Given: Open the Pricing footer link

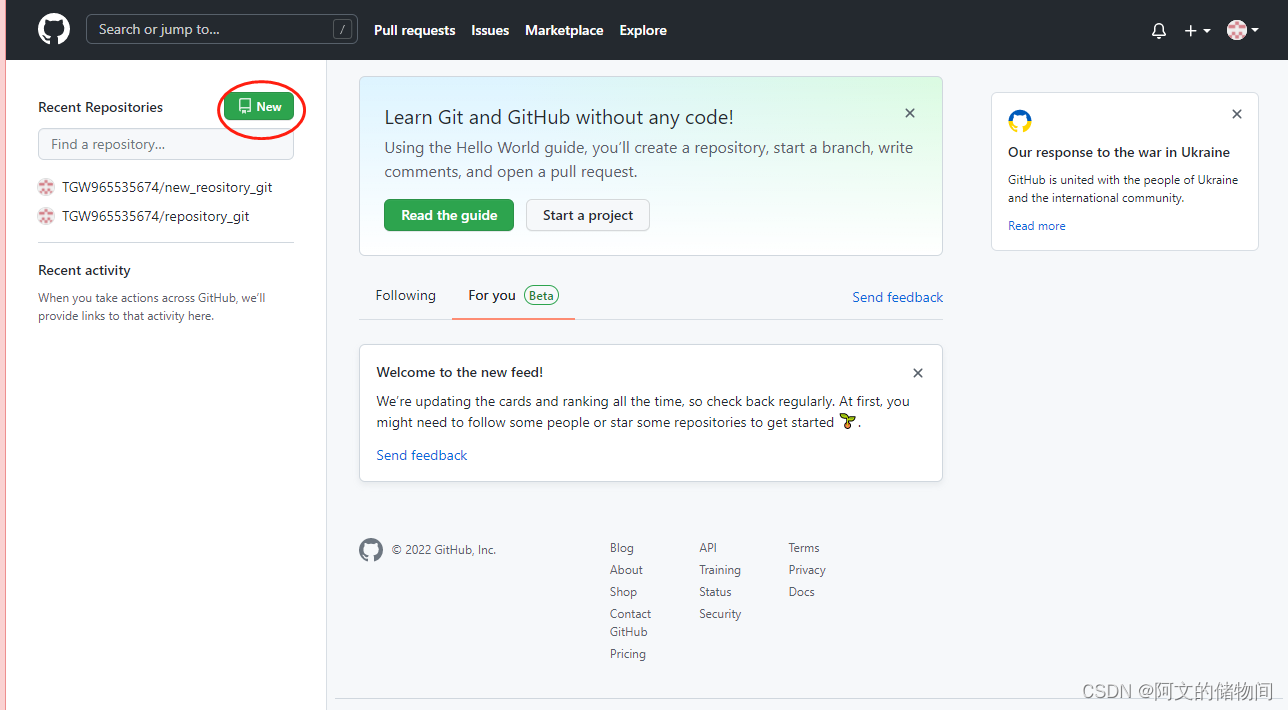Looking at the screenshot, I should (x=628, y=654).
